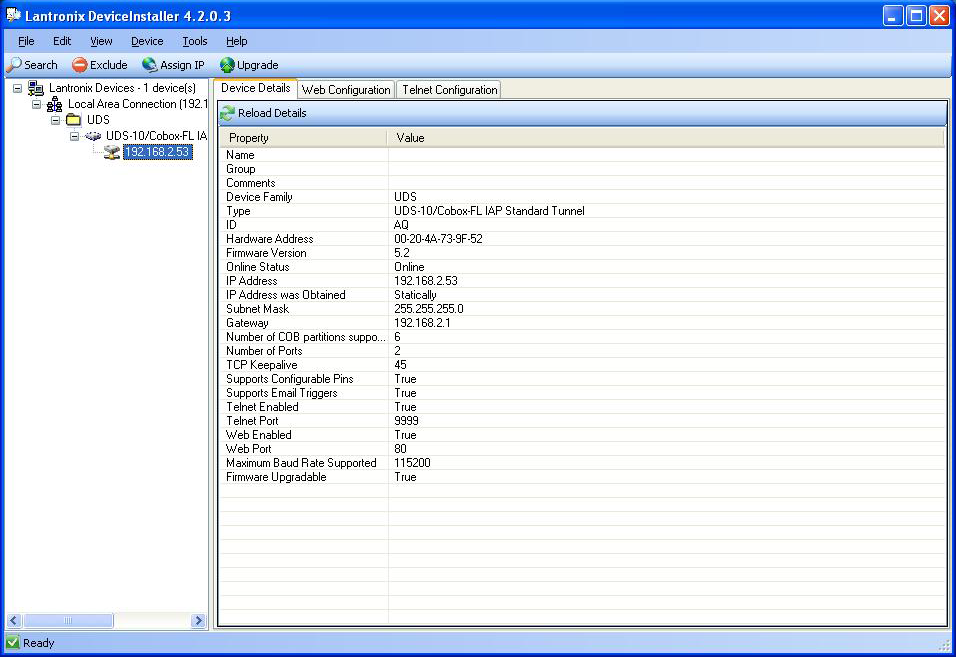Click the Property column header

pyautogui.click(x=303, y=138)
